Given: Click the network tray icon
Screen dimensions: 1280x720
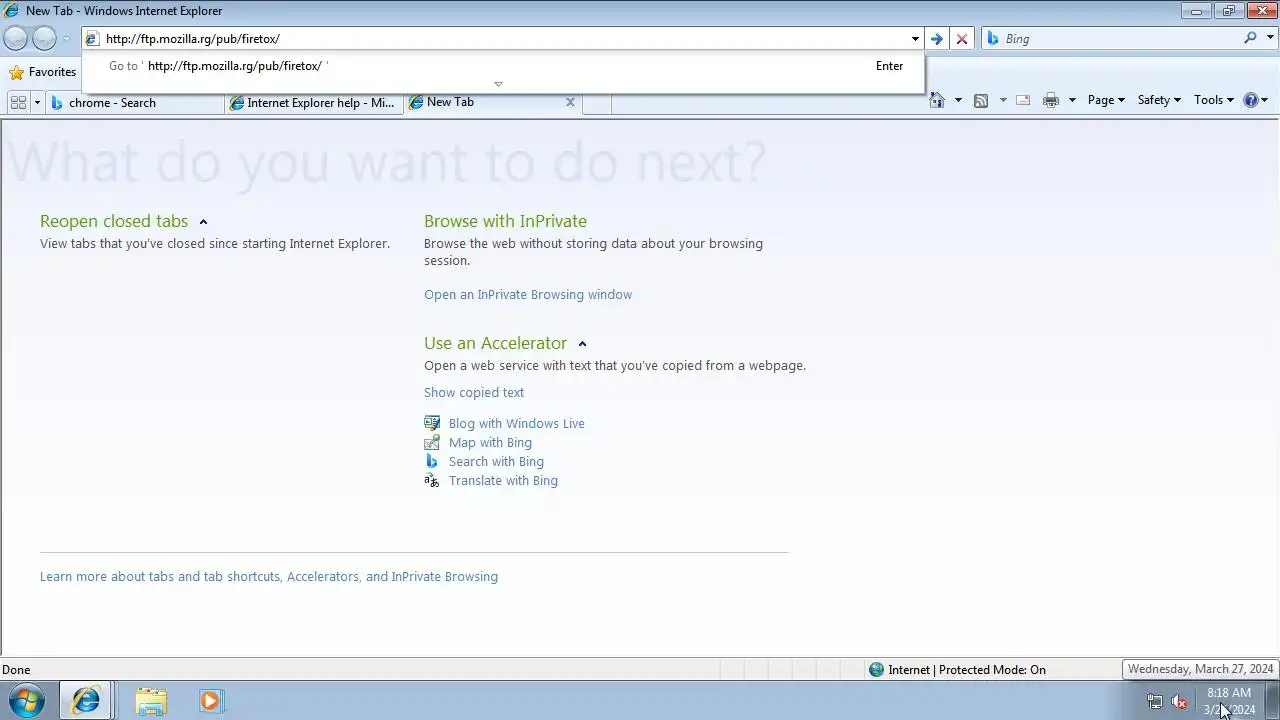Looking at the screenshot, I should click(x=1154, y=702).
